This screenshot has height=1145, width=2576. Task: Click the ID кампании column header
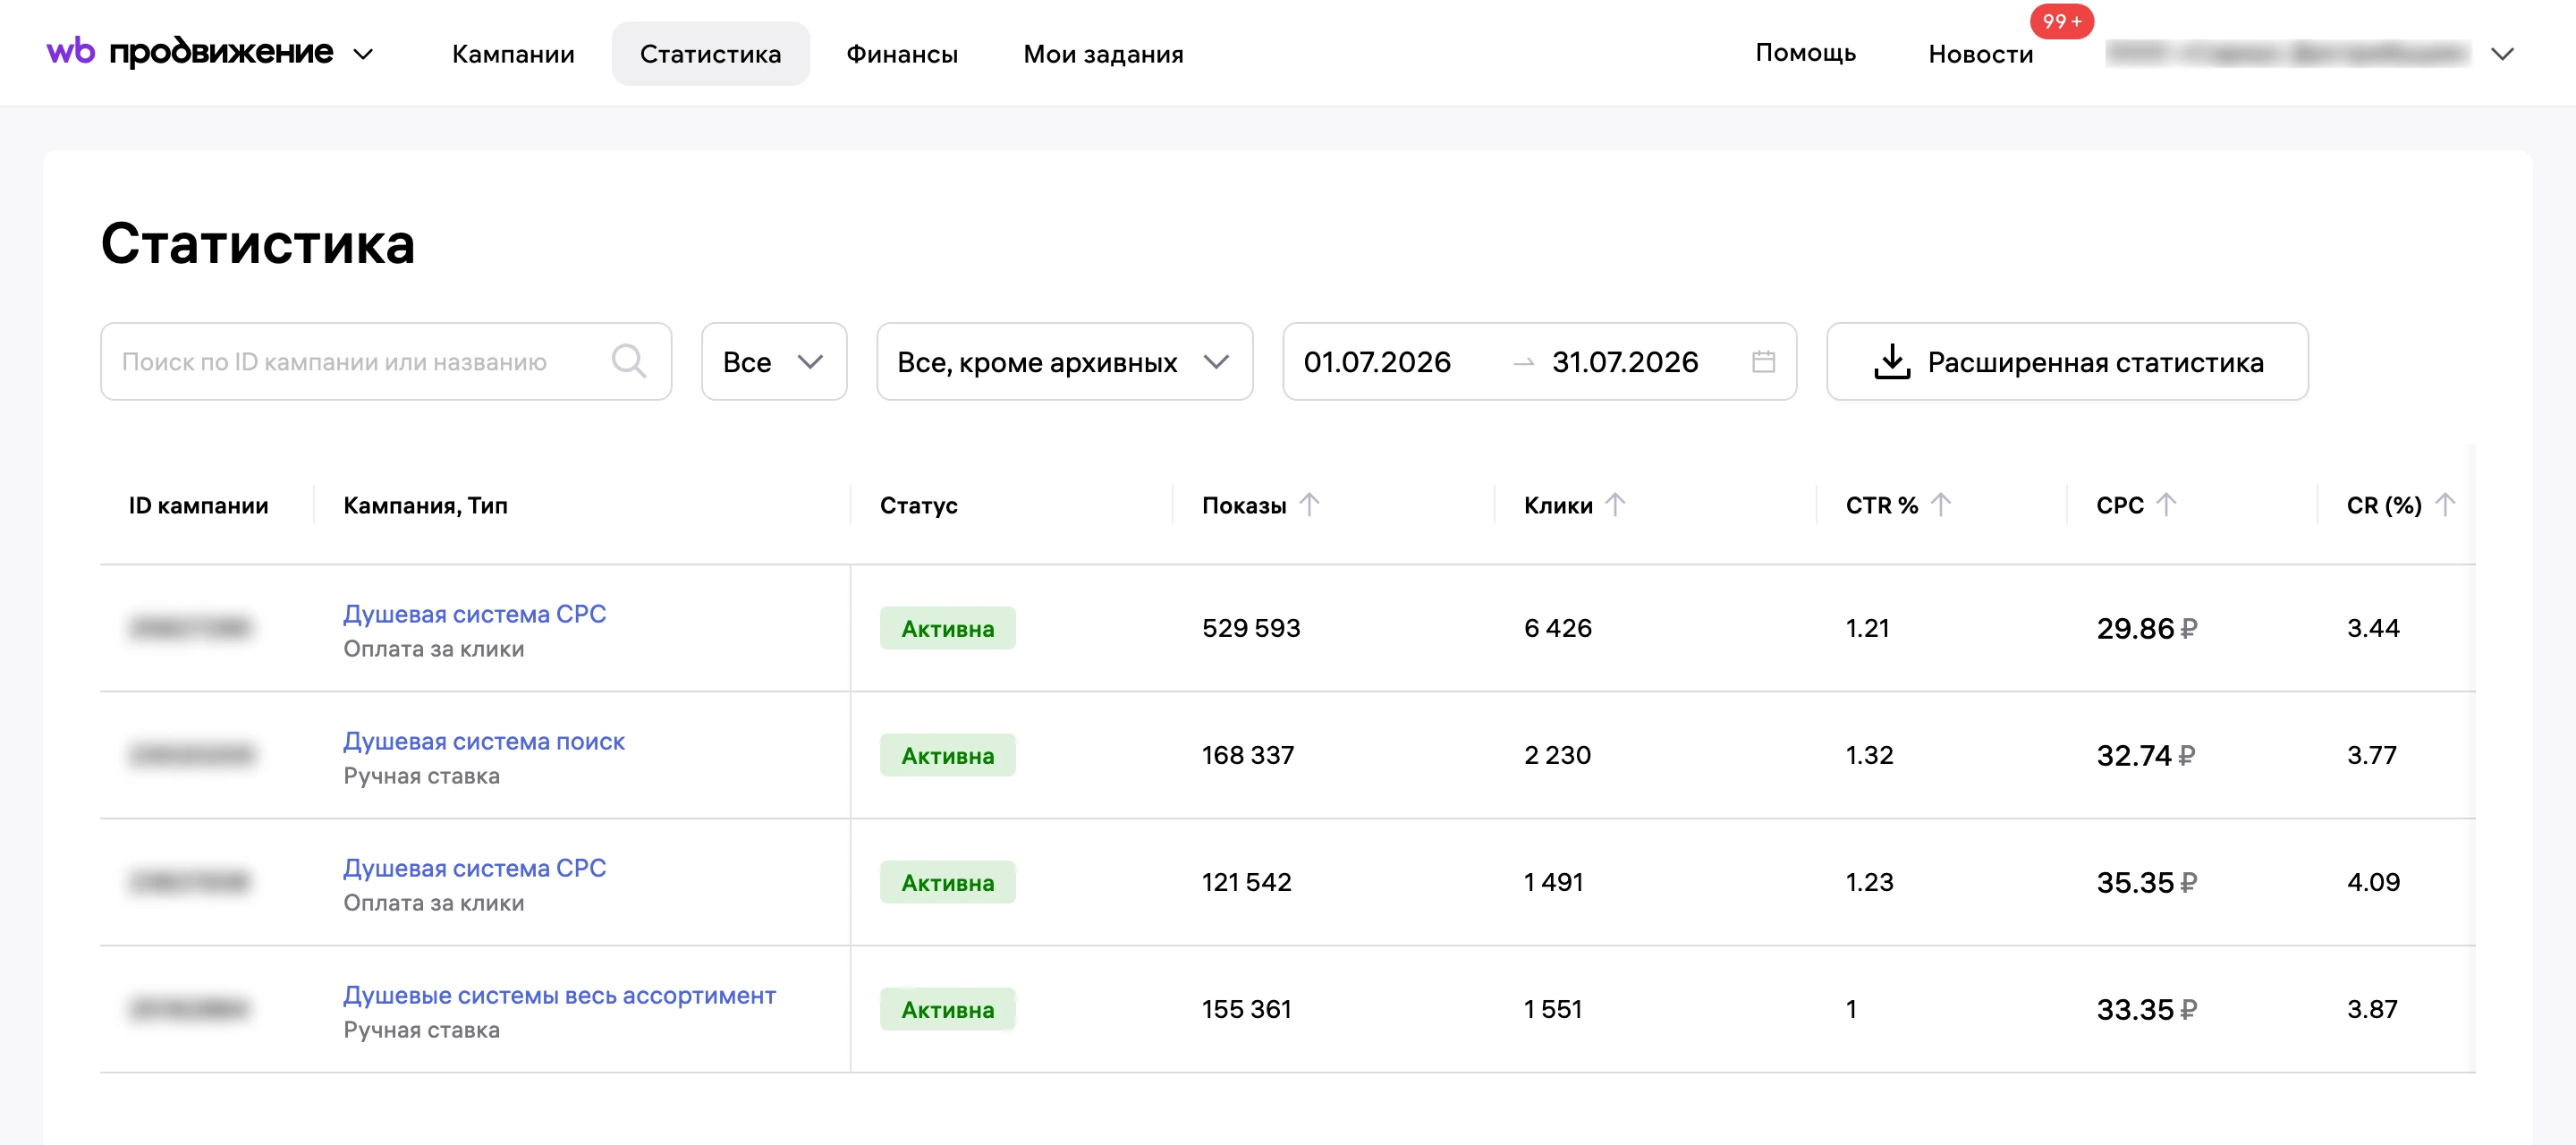[x=198, y=505]
